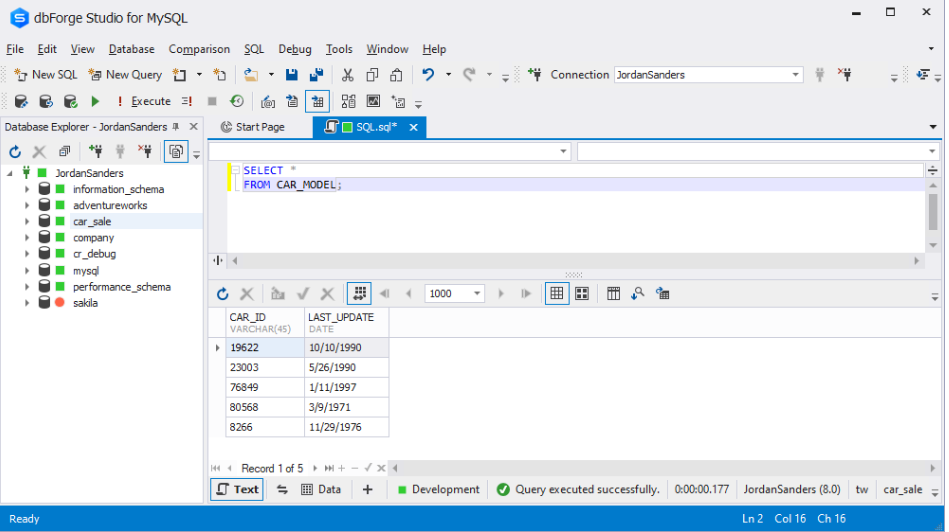Viewport: 949px width, 532px height.
Task: Switch results to card view
Action: click(x=582, y=294)
